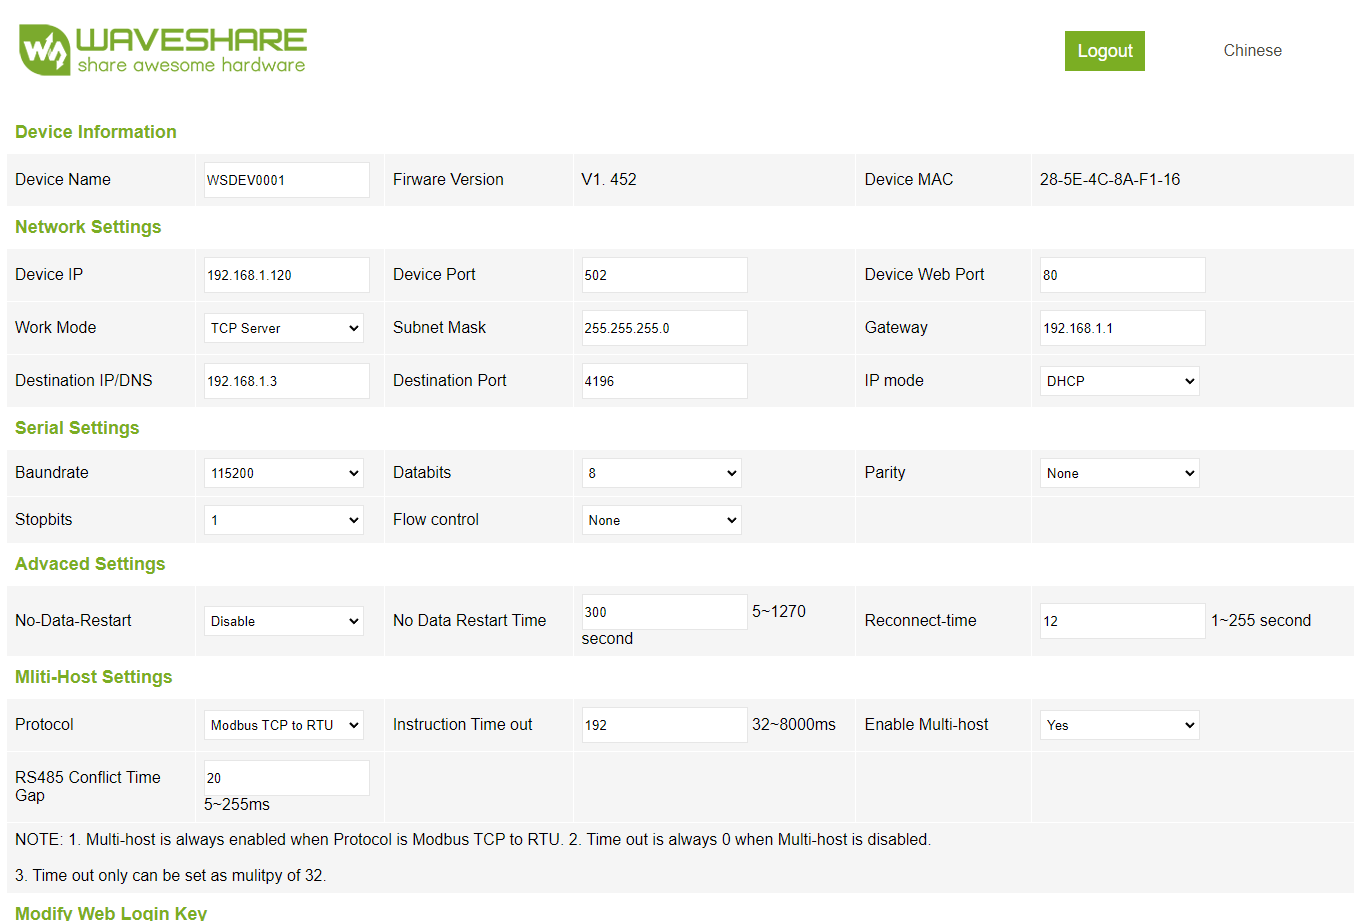Focus the Device IP text field
1363x921 pixels.
(x=286, y=275)
